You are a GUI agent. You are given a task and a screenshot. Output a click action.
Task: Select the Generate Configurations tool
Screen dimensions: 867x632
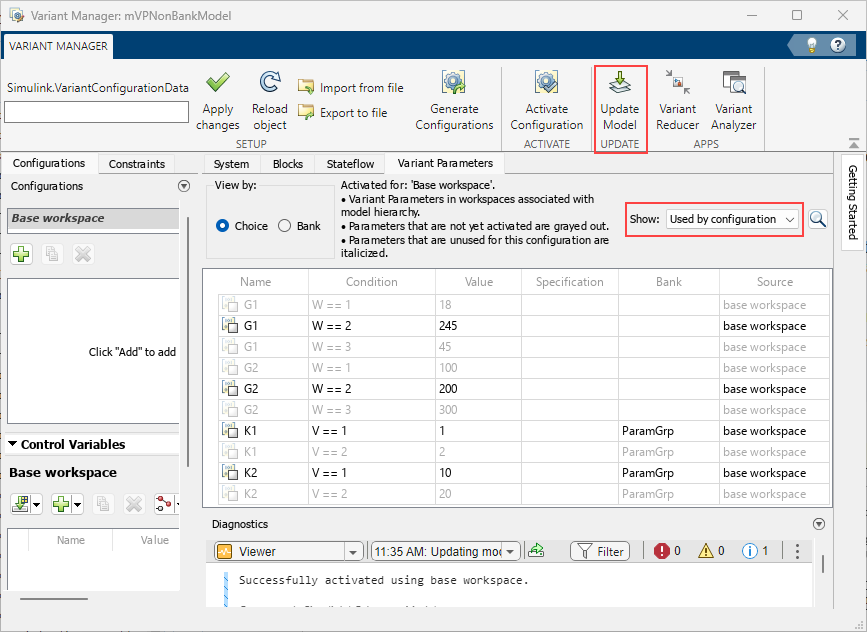pos(454,100)
